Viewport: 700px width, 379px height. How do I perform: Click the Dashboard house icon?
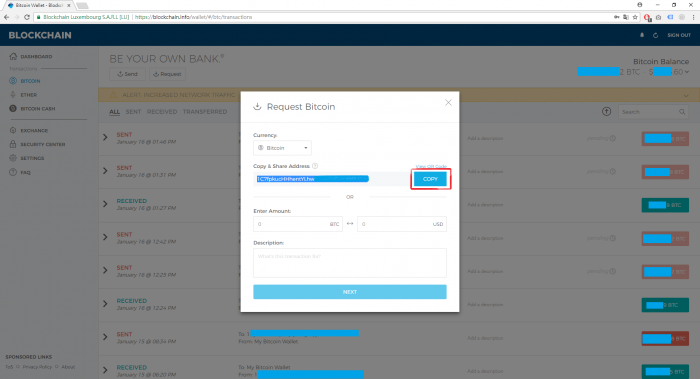click(x=13, y=56)
